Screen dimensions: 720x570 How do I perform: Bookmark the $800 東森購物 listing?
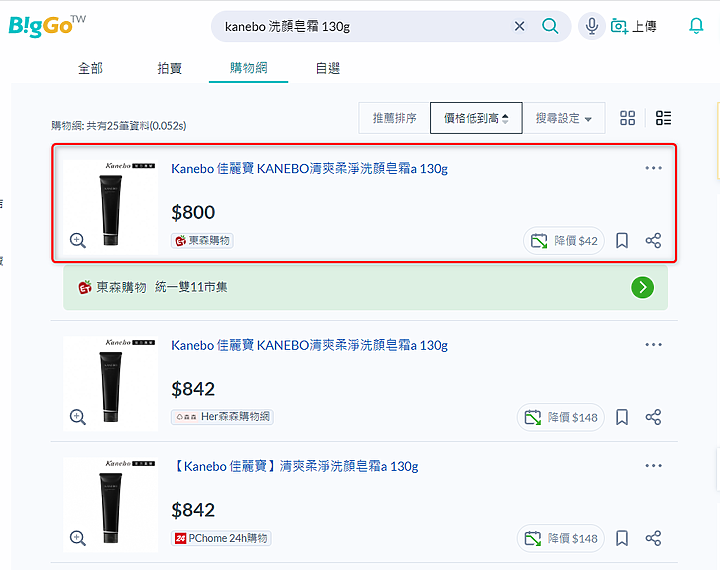tap(622, 240)
